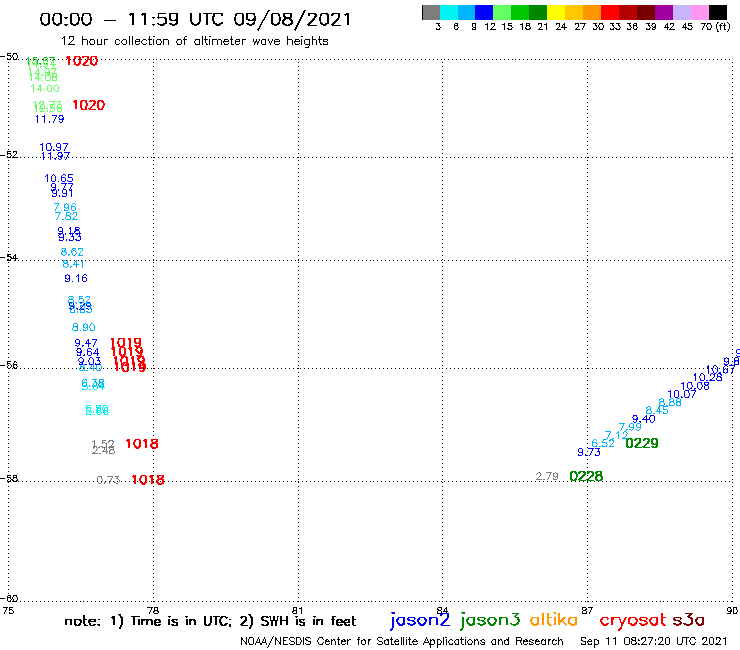Click the longitude axis label '81'

297,610
